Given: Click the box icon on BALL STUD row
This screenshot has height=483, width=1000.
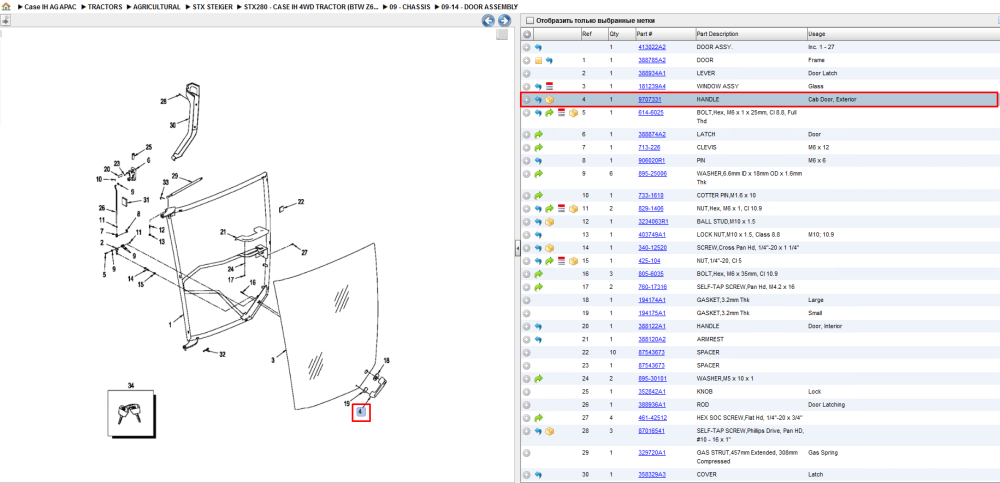Looking at the screenshot, I should pos(549,222).
